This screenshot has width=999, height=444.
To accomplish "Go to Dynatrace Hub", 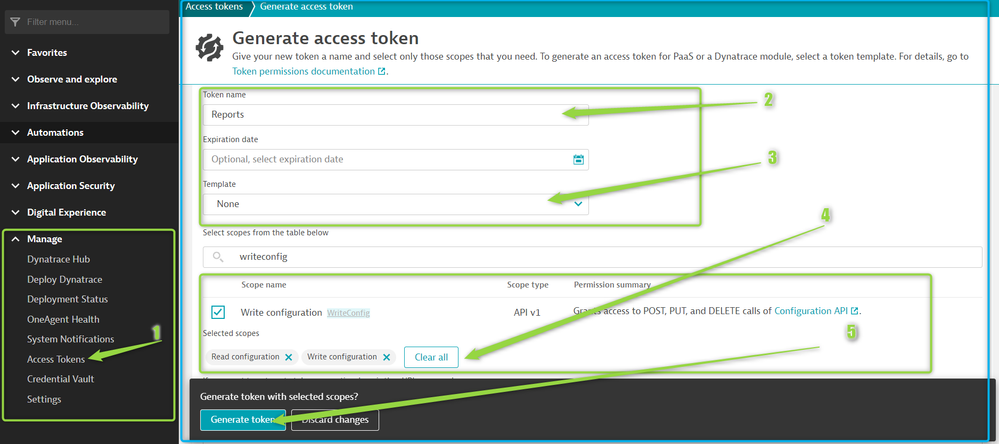I will click(x=58, y=259).
